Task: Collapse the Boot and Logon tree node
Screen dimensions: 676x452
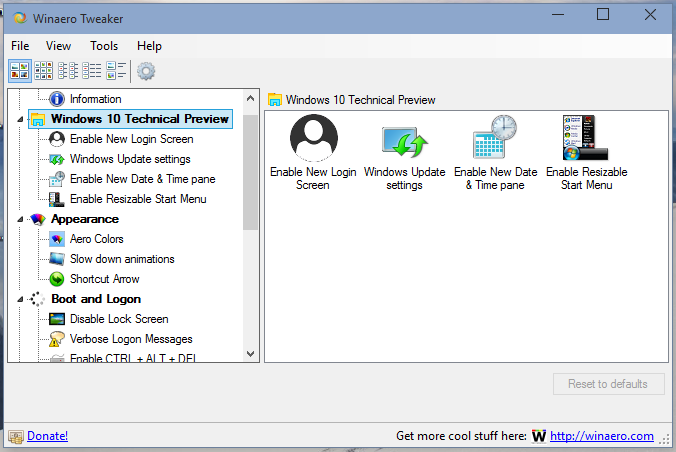Action: tap(20, 299)
